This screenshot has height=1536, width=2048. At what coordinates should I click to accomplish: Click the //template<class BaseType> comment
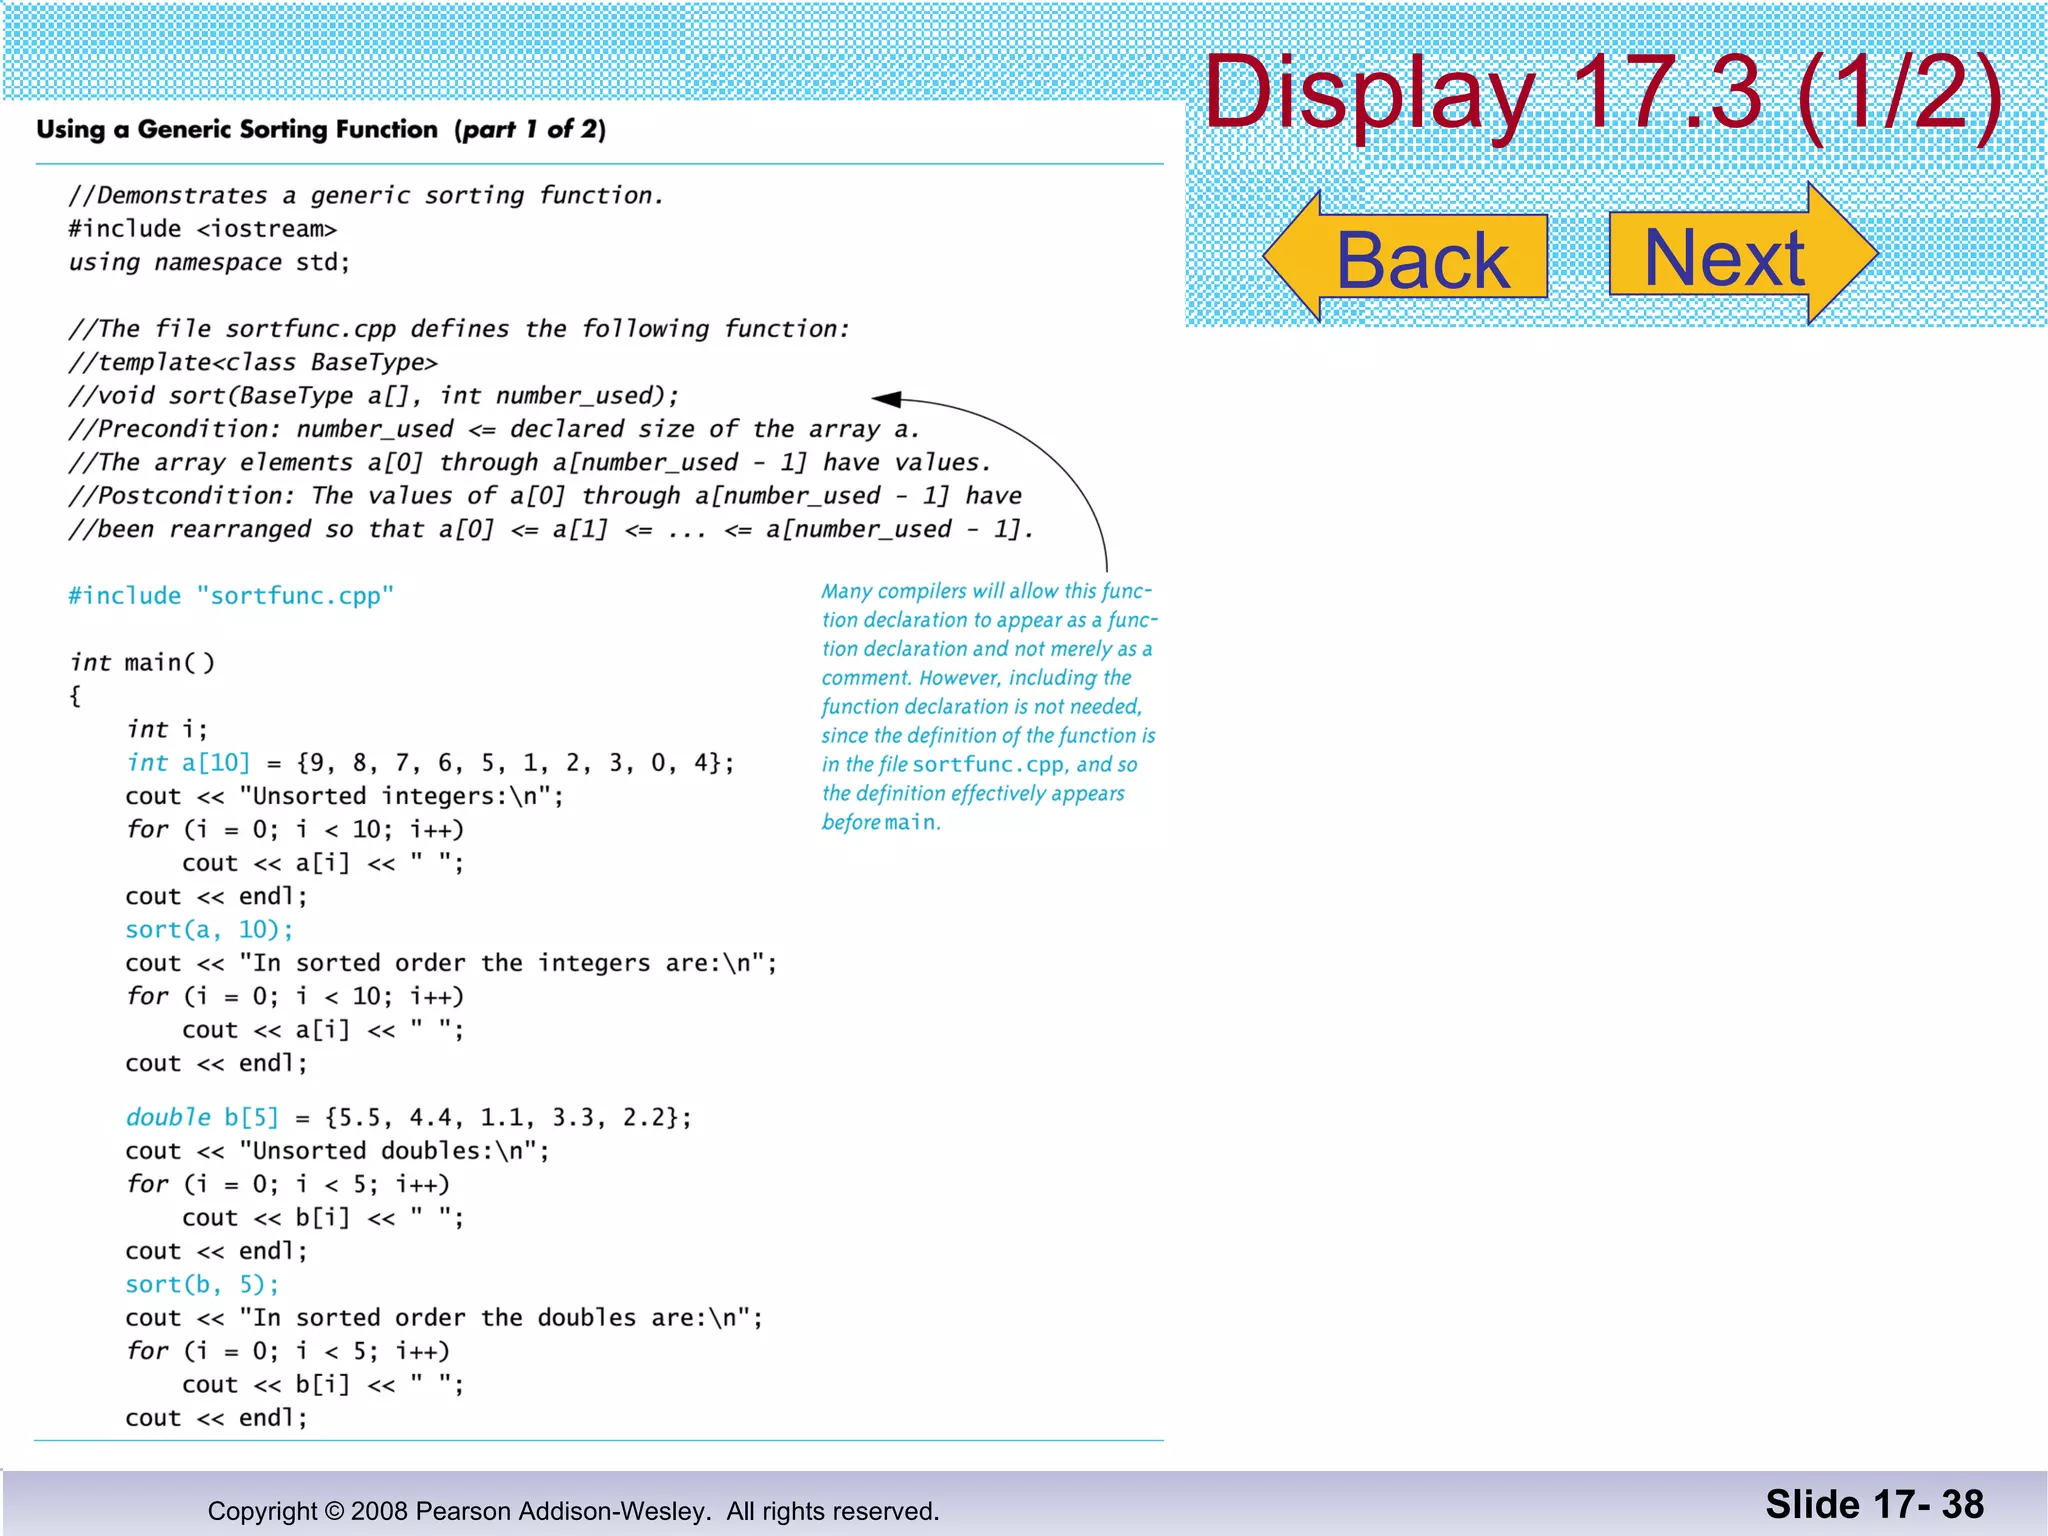253,362
